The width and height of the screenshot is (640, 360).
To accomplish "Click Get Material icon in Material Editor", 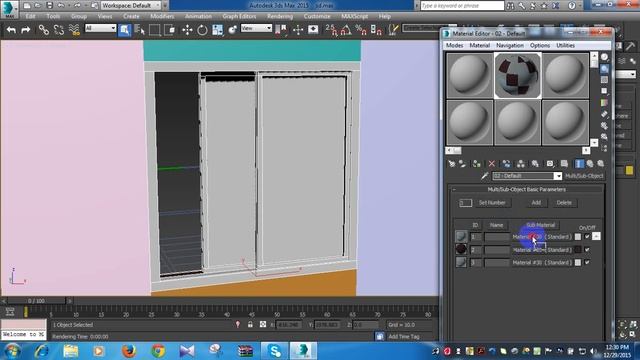I will pos(451,164).
